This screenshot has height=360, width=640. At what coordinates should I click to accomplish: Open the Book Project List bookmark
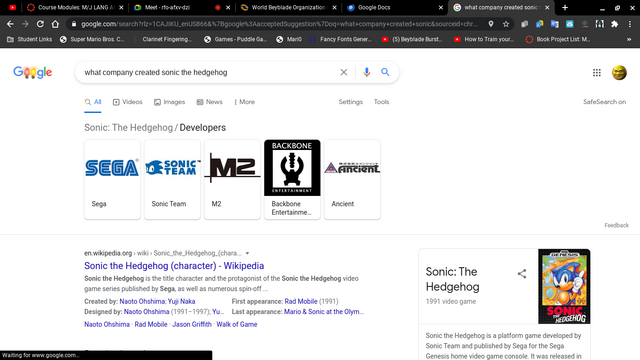coord(558,39)
